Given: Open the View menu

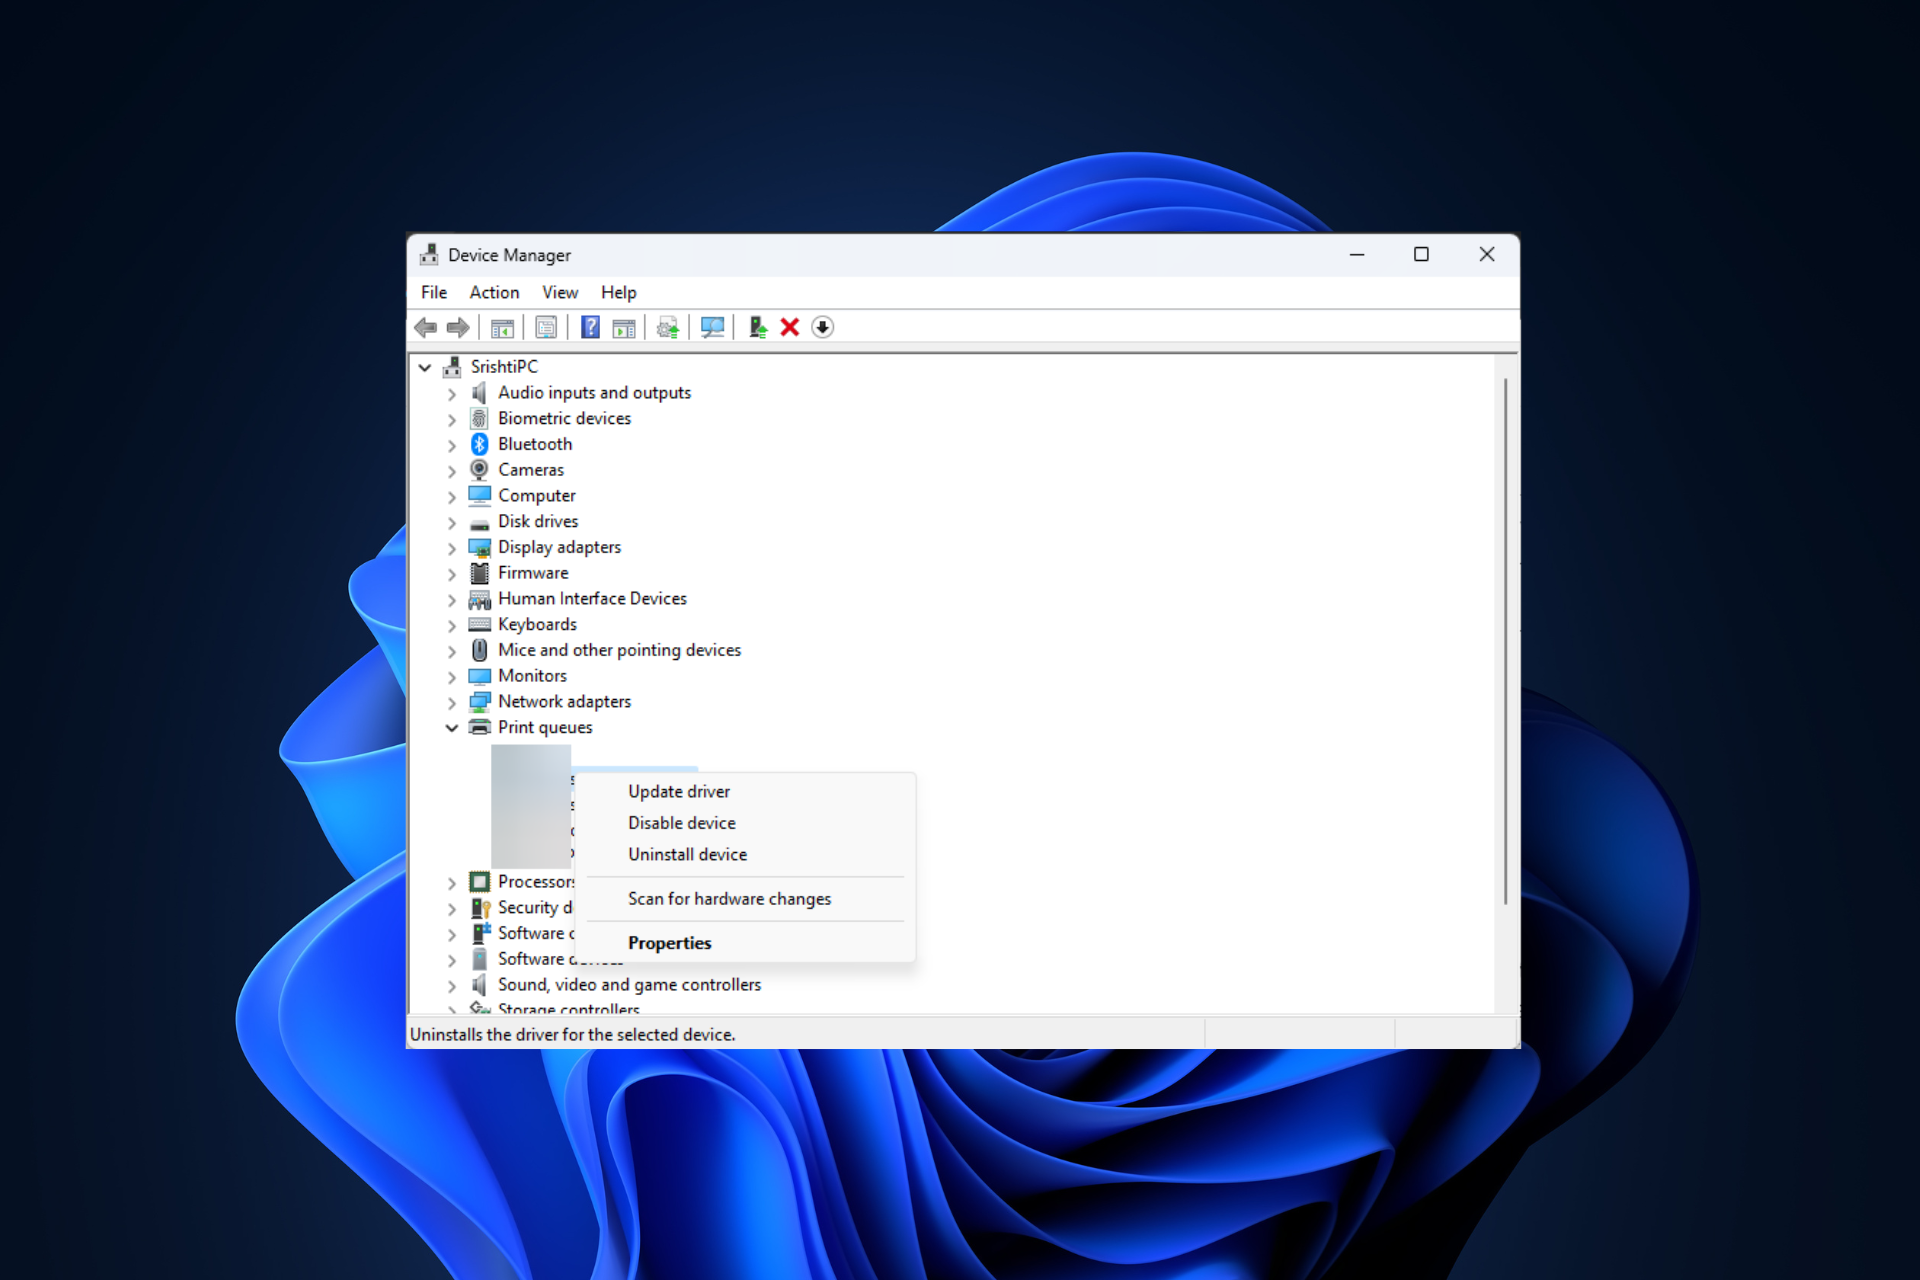Looking at the screenshot, I should click(560, 292).
